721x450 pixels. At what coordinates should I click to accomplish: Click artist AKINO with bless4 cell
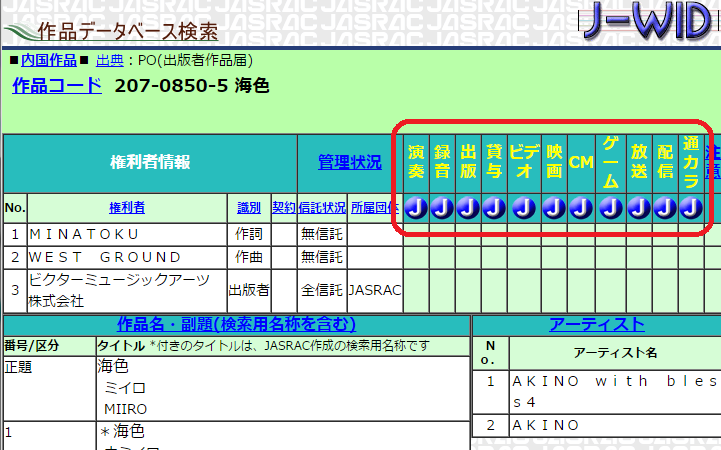pos(615,392)
